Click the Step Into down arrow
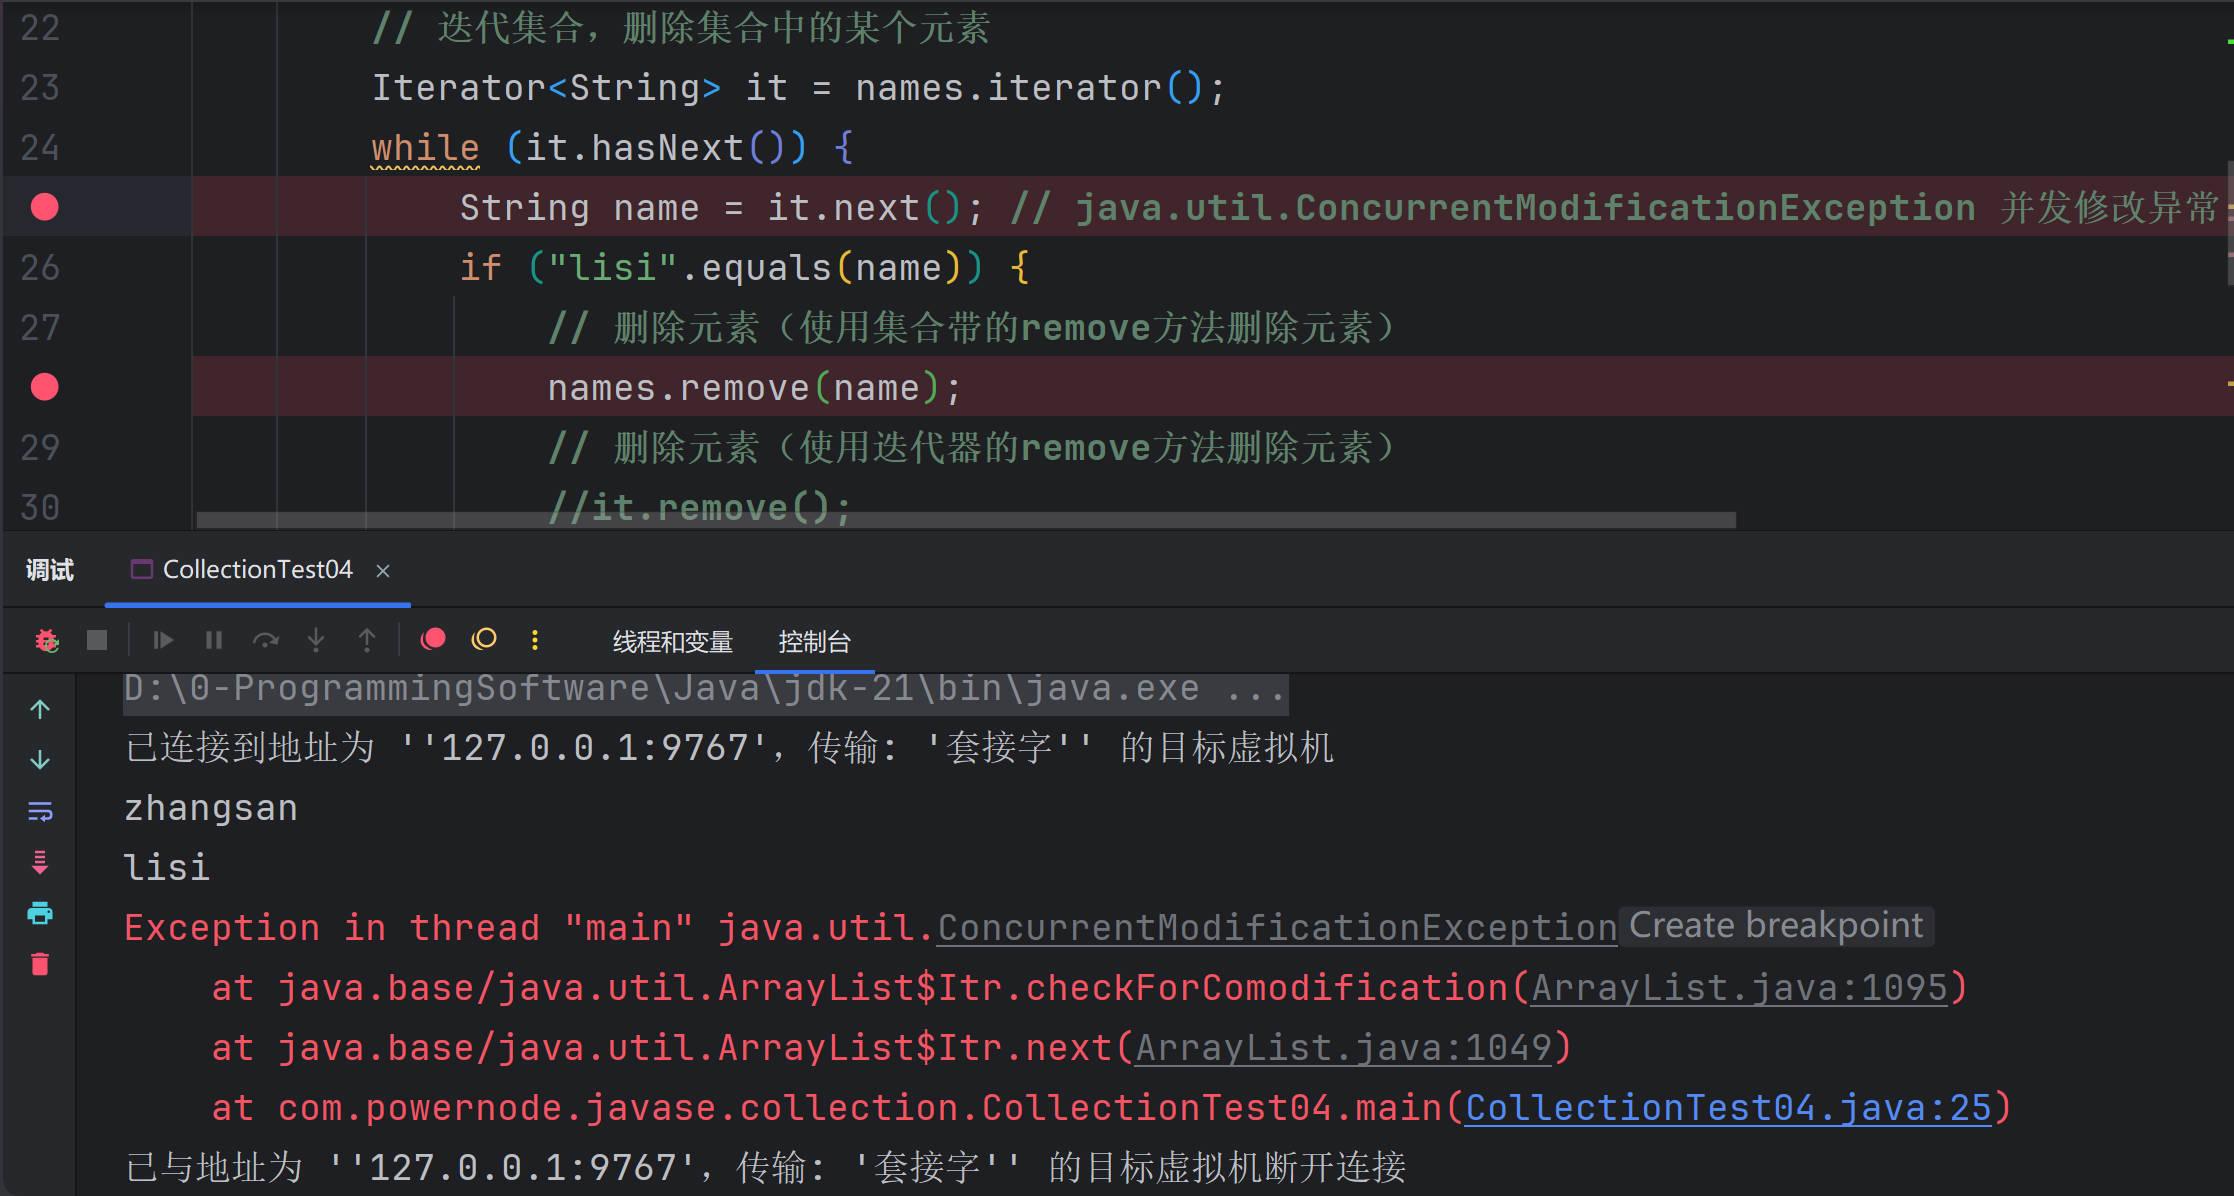Image resolution: width=2234 pixels, height=1196 pixels. click(x=316, y=640)
